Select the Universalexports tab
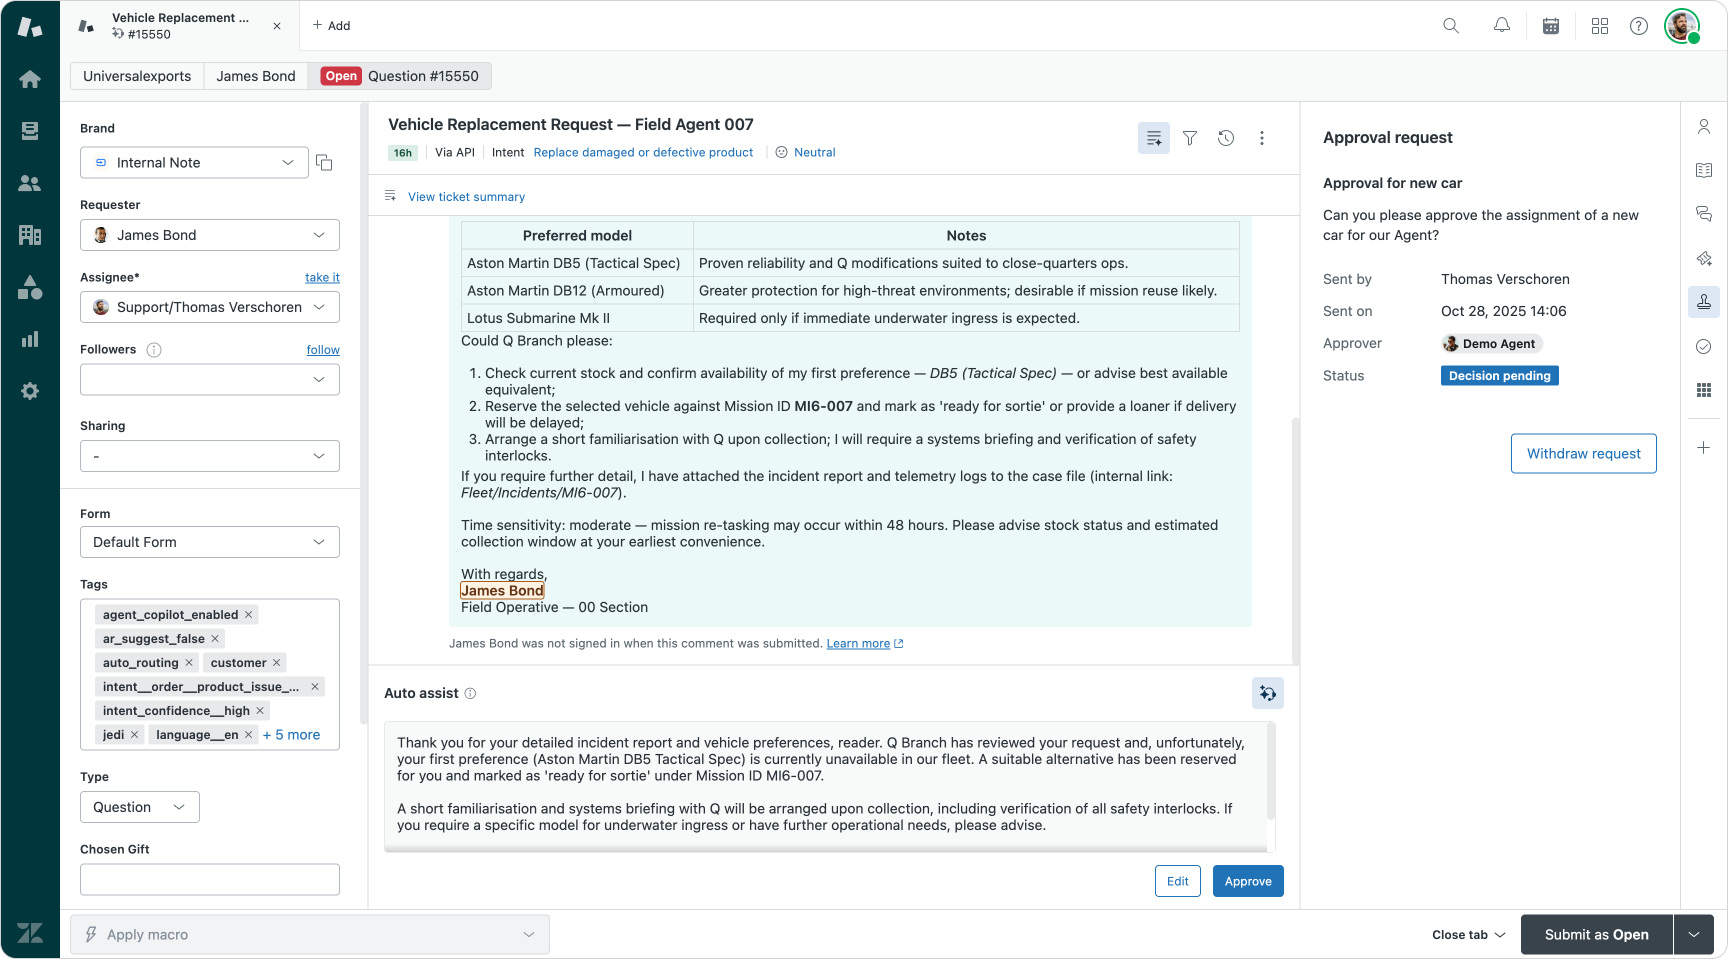Viewport: 1728px width, 959px height. point(137,76)
